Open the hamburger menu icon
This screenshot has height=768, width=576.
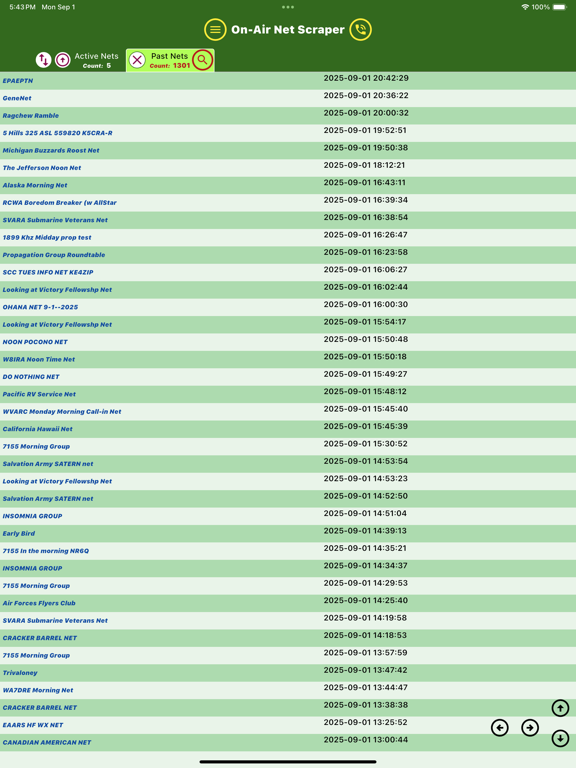click(215, 30)
